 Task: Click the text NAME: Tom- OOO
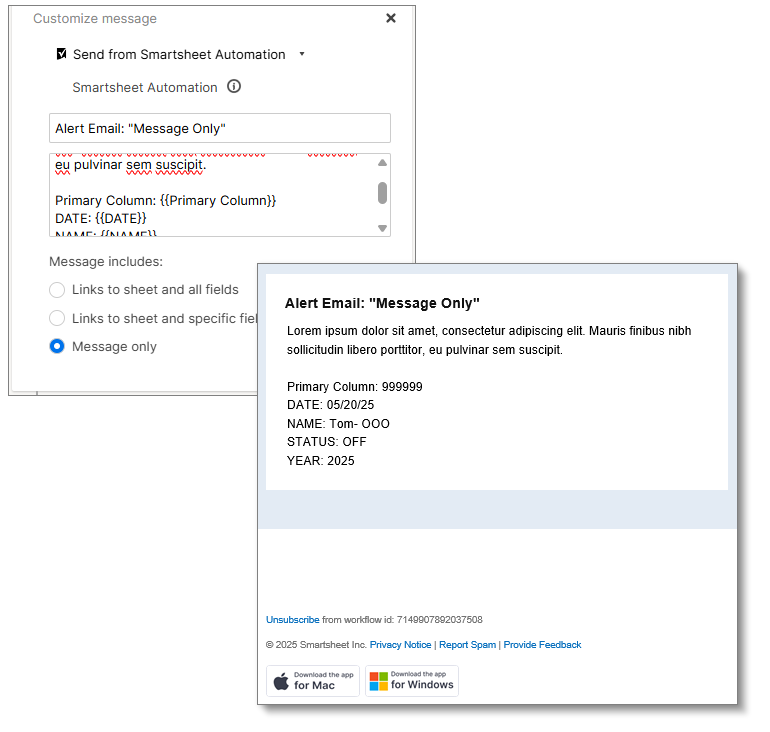pyautogui.click(x=338, y=424)
